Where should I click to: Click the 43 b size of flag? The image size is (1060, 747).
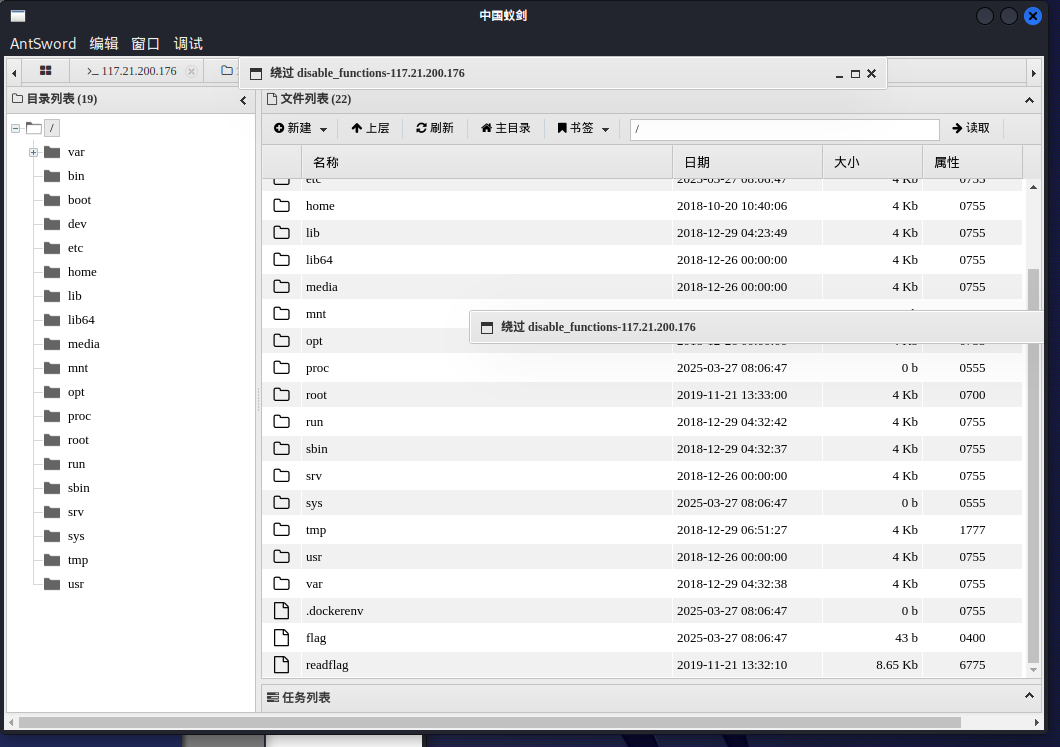tap(906, 638)
